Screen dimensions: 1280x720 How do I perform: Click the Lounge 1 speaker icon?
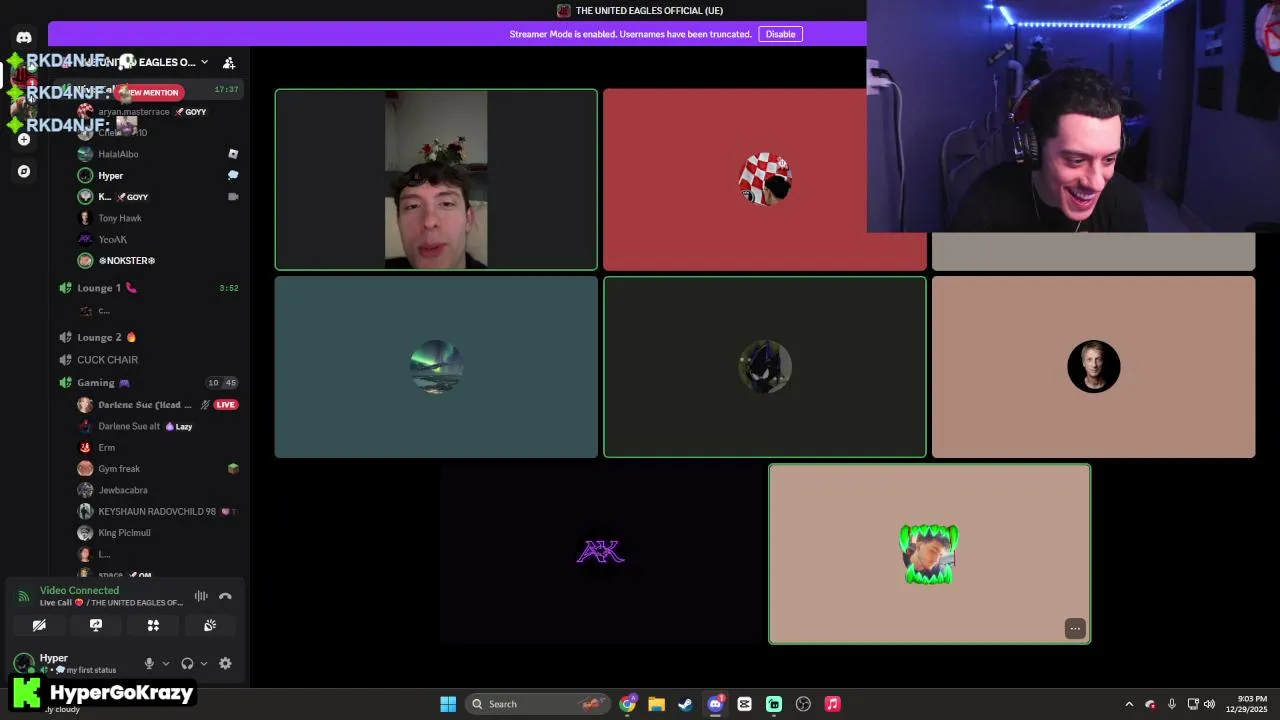(65, 288)
